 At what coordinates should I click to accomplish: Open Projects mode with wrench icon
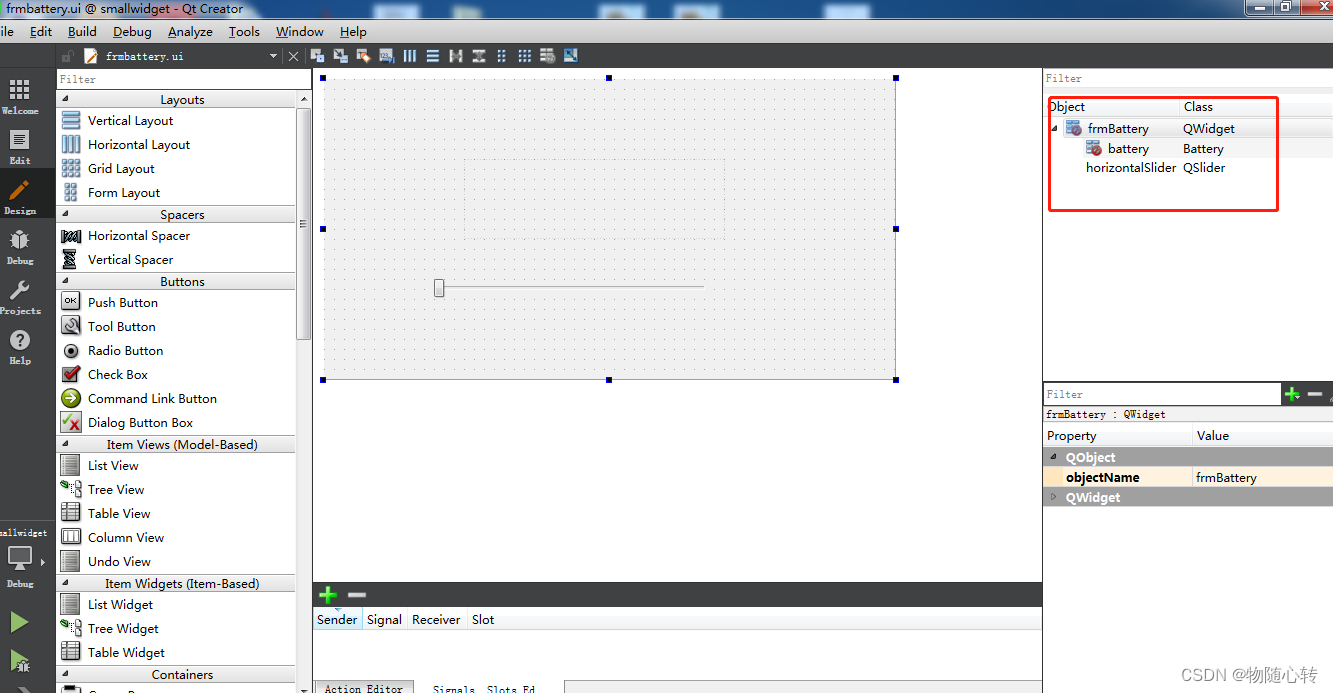click(x=20, y=297)
